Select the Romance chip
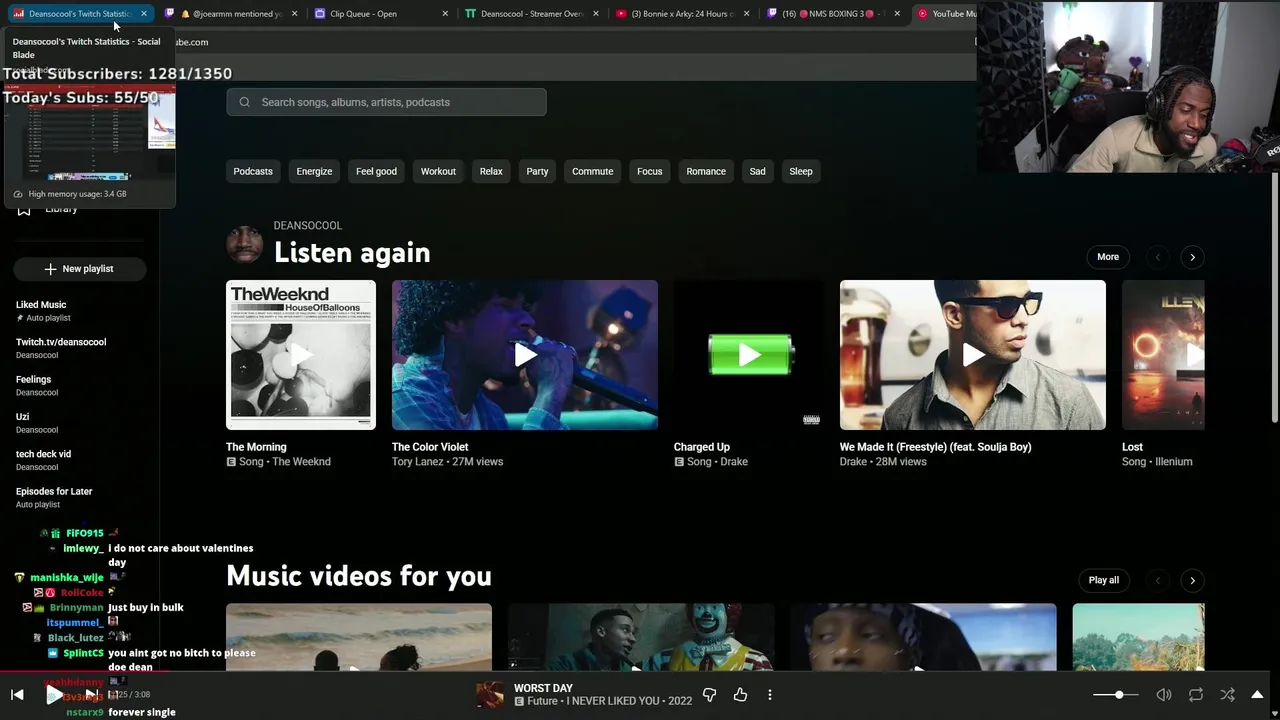The width and height of the screenshot is (1280, 720). (x=706, y=171)
